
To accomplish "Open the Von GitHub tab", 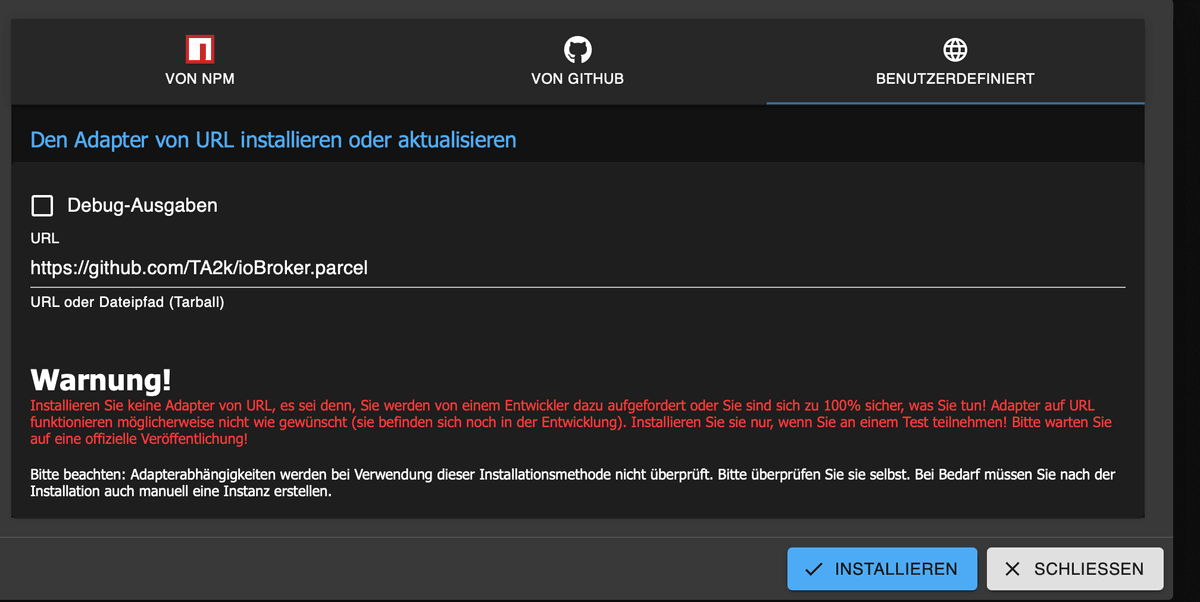I will (577, 60).
